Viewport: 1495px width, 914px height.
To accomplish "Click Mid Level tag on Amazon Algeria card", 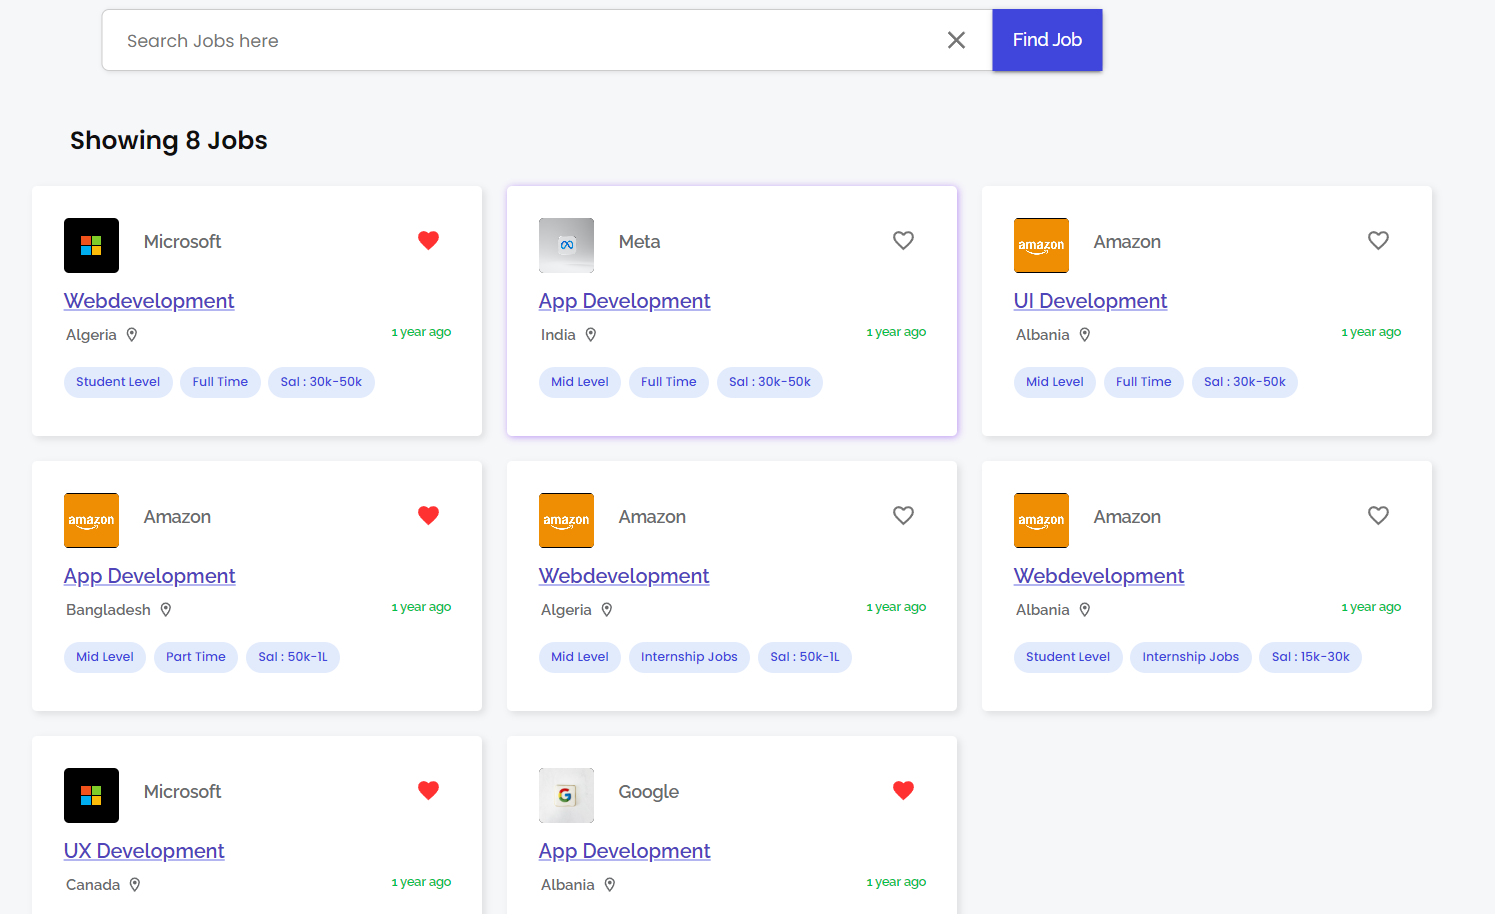I will [580, 657].
